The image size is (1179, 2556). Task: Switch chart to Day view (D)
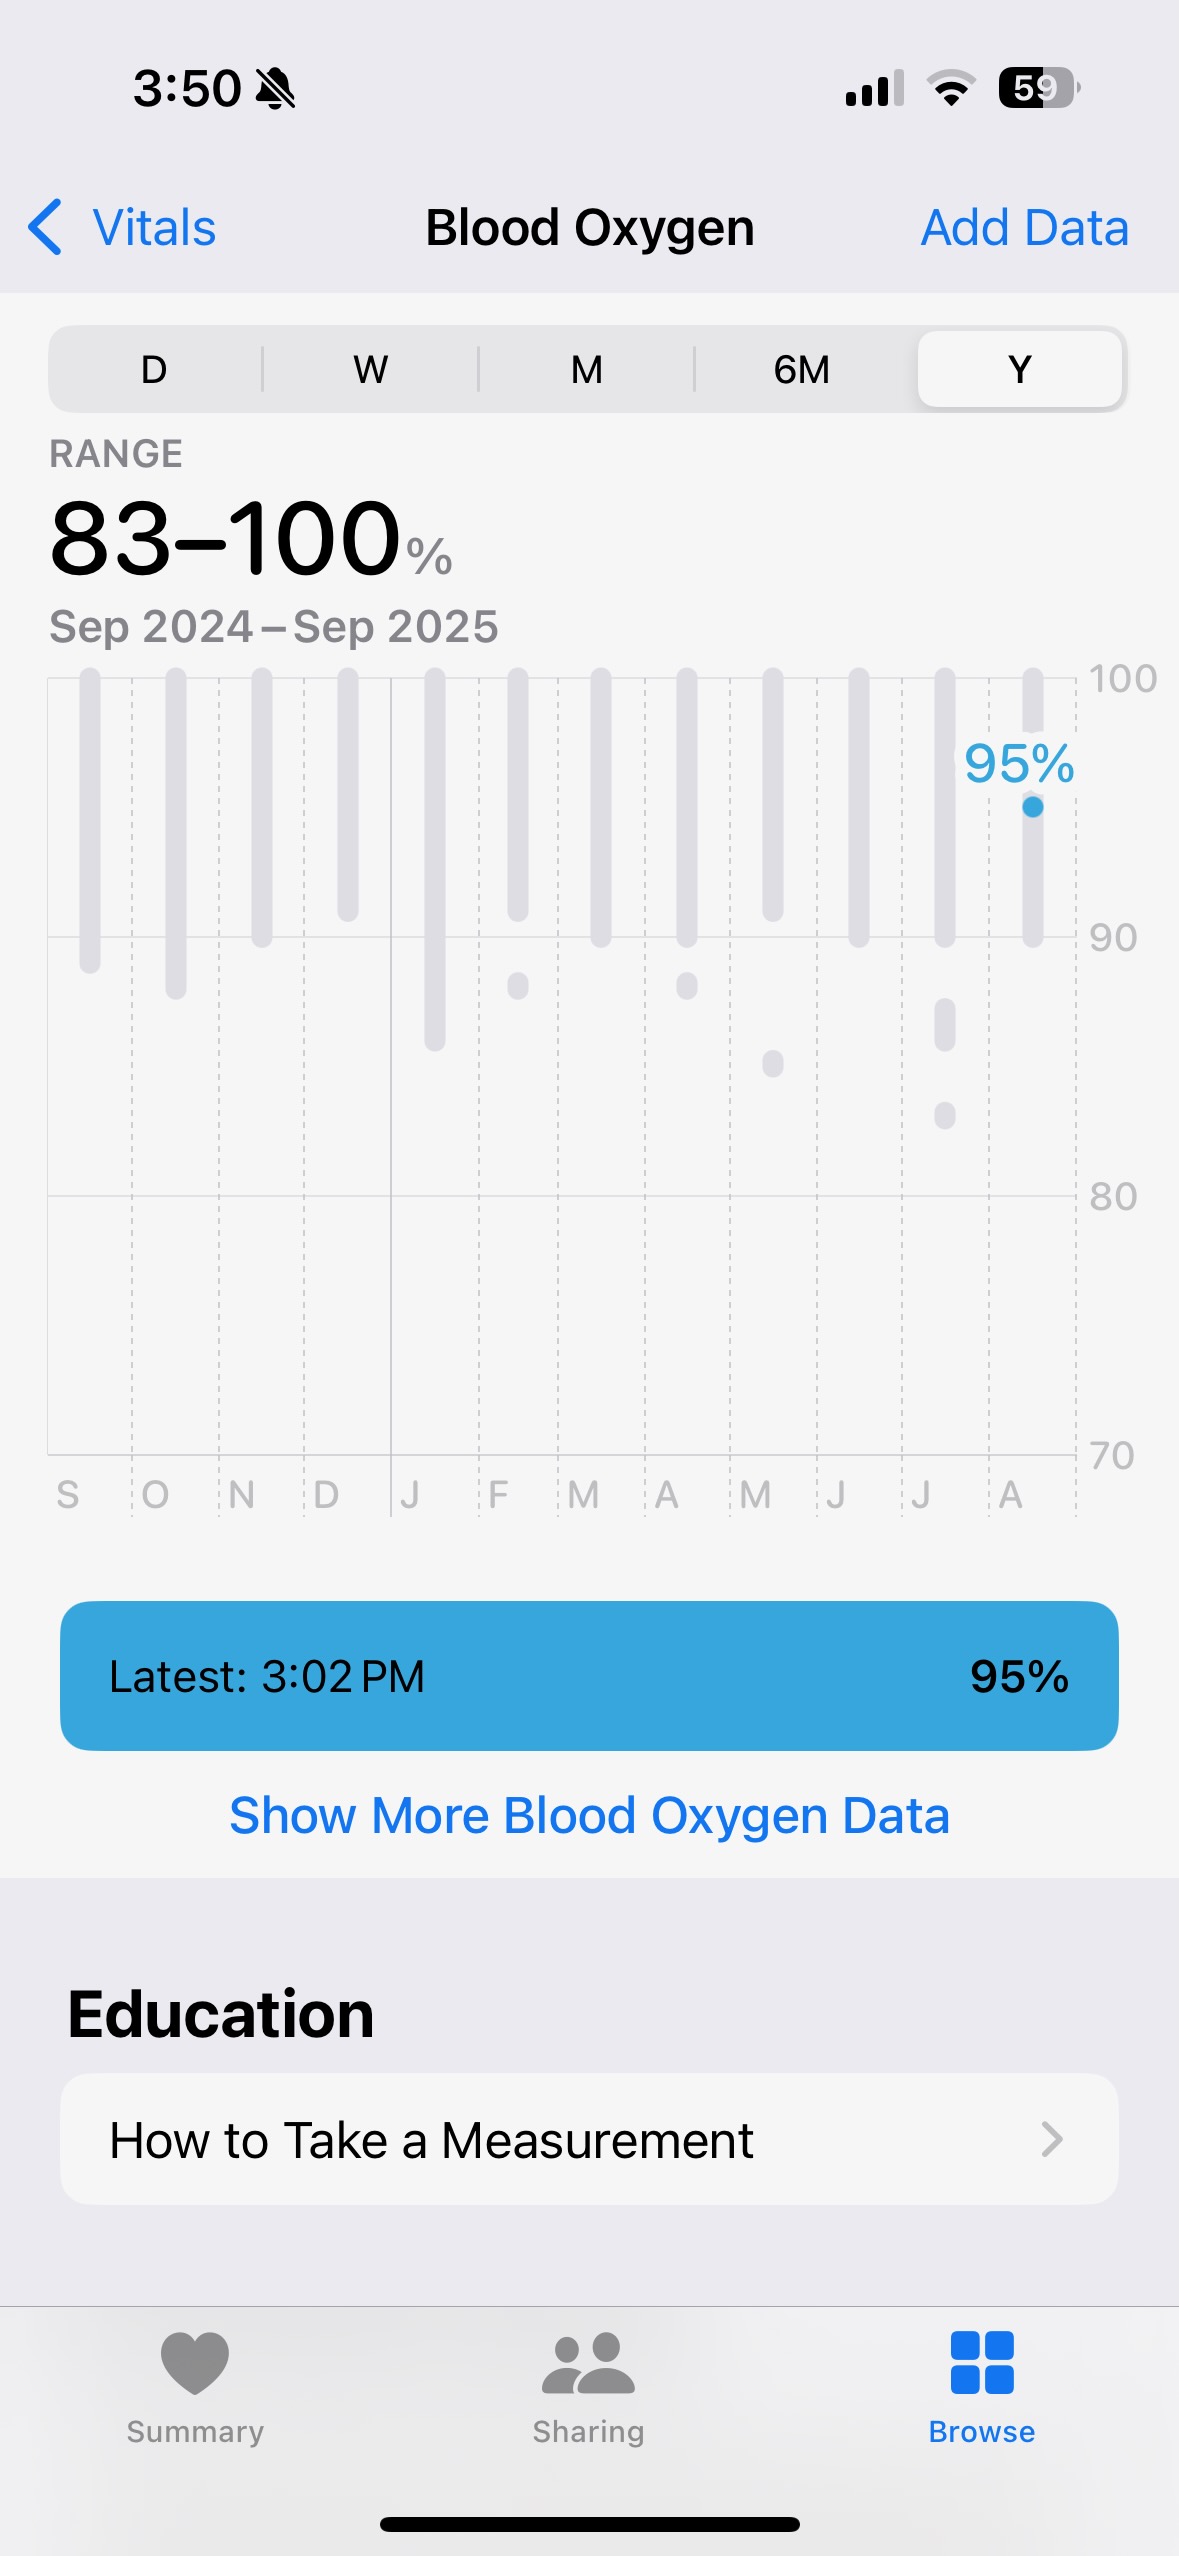(154, 369)
